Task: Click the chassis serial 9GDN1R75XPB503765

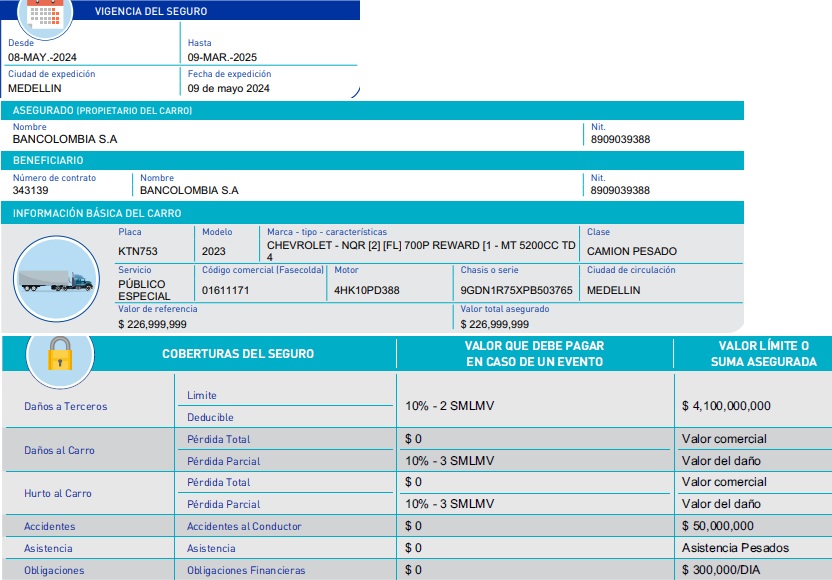Action: coord(516,290)
